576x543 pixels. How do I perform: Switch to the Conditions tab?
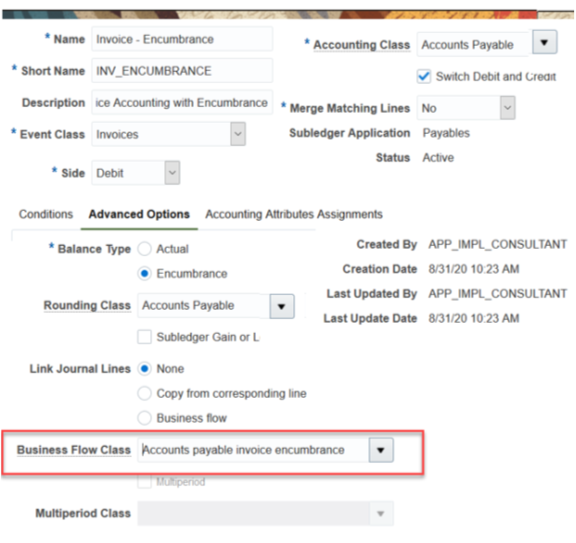pyautogui.click(x=46, y=214)
